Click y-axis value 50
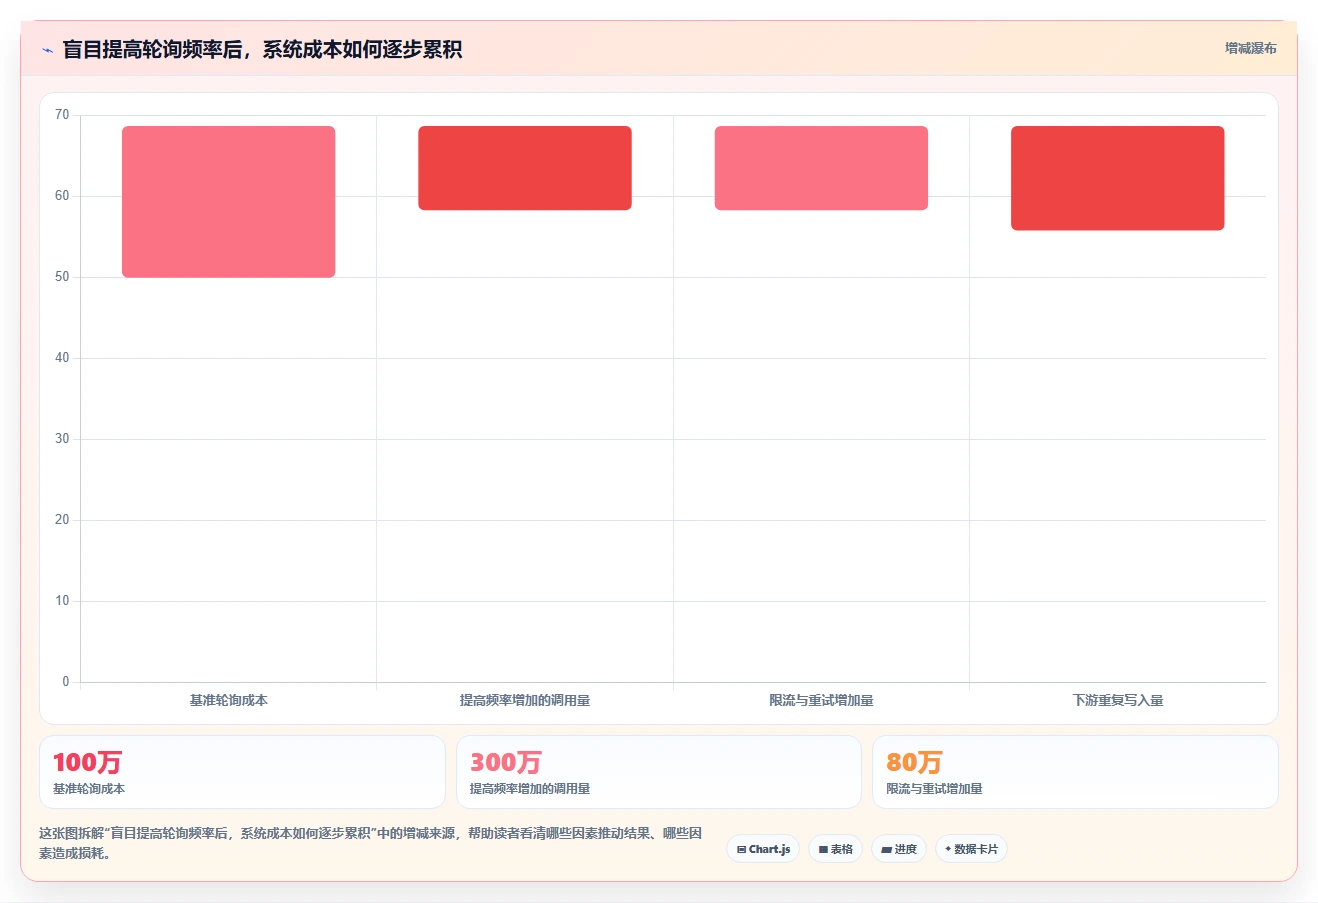The image size is (1318, 903). click(x=62, y=277)
